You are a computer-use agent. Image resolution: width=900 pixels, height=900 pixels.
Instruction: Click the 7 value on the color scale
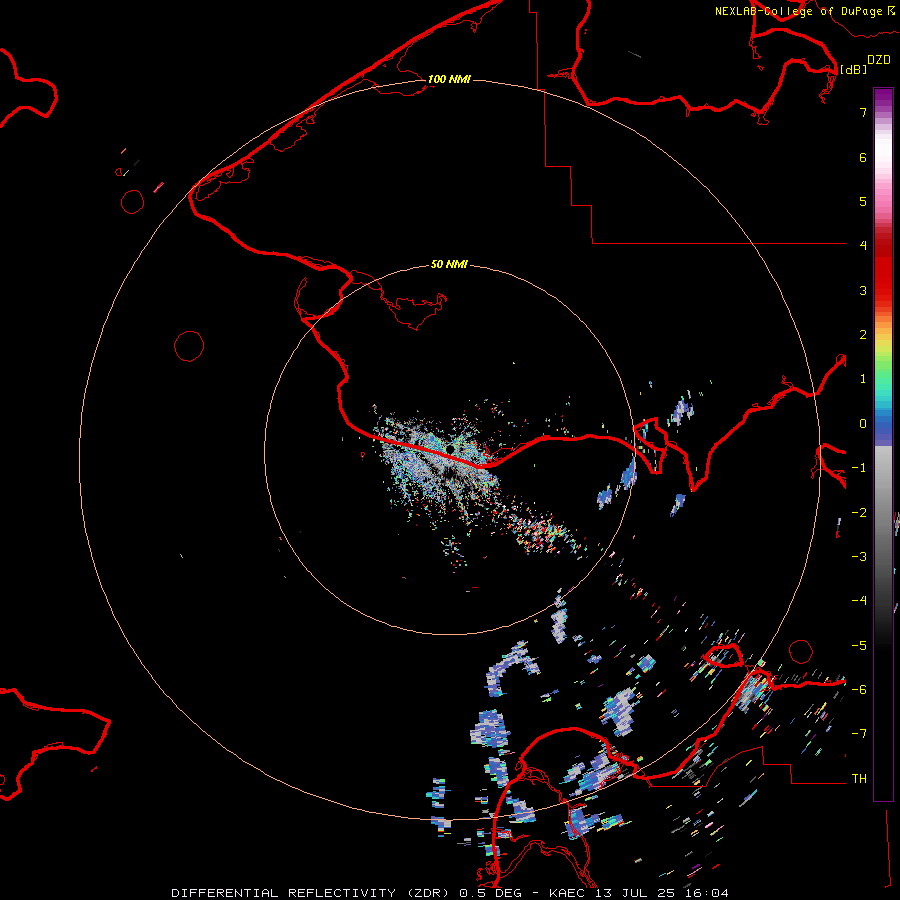(x=863, y=112)
